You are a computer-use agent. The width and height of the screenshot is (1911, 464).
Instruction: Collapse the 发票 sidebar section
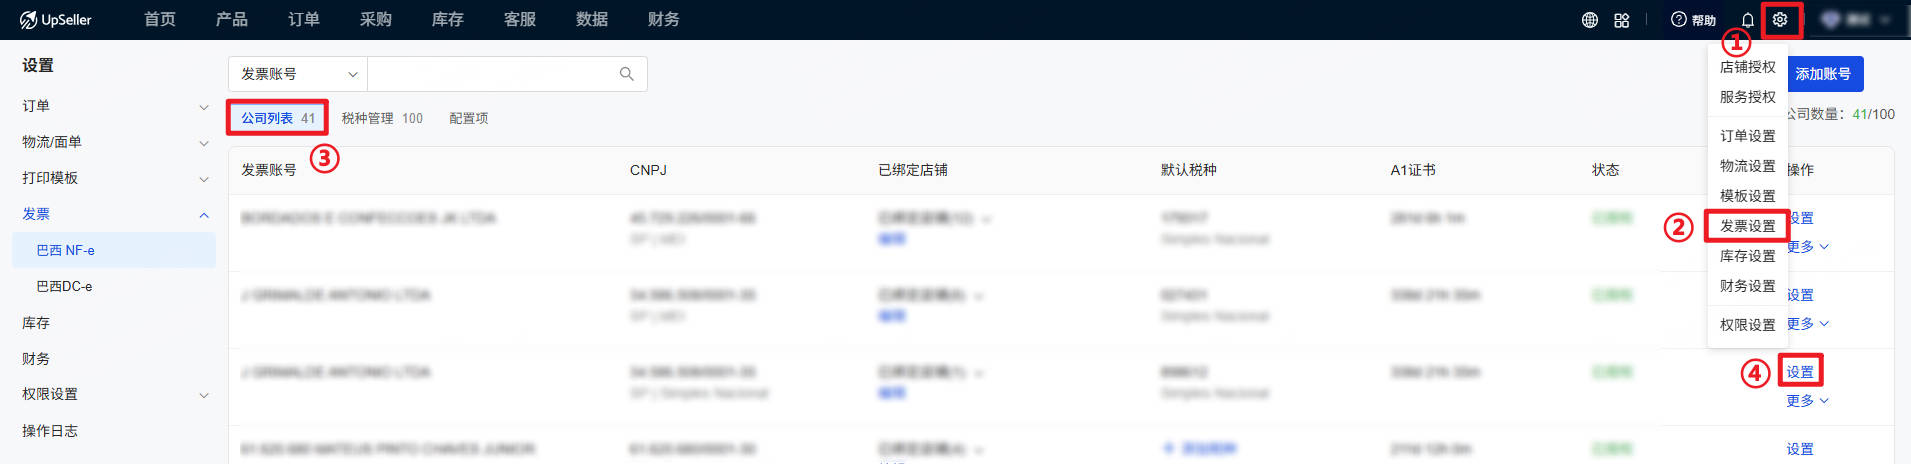[x=115, y=214]
